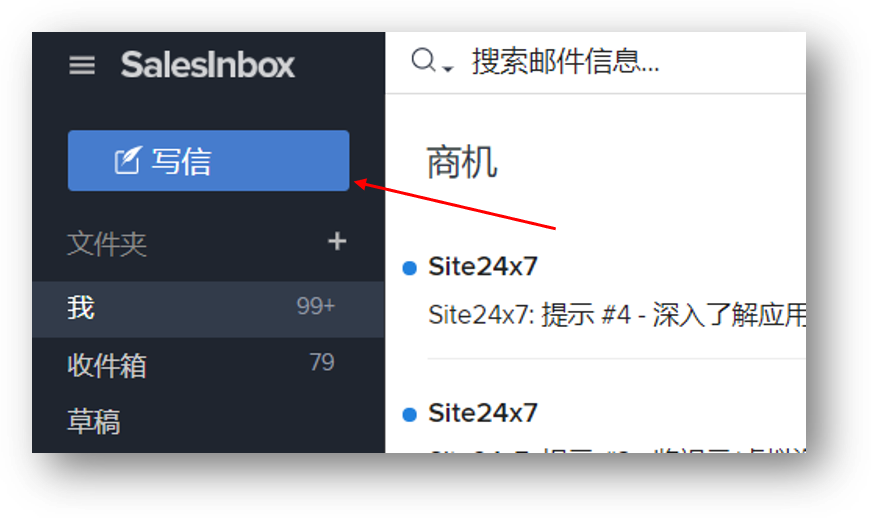
Task: Open the hamburger menu beside SalesInbox
Action: [82, 65]
